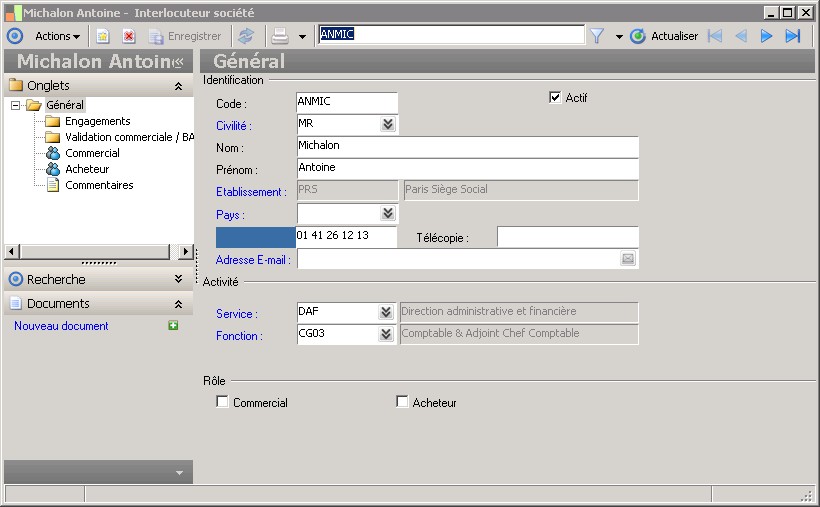Open the Civilité dropdown

[388, 125]
